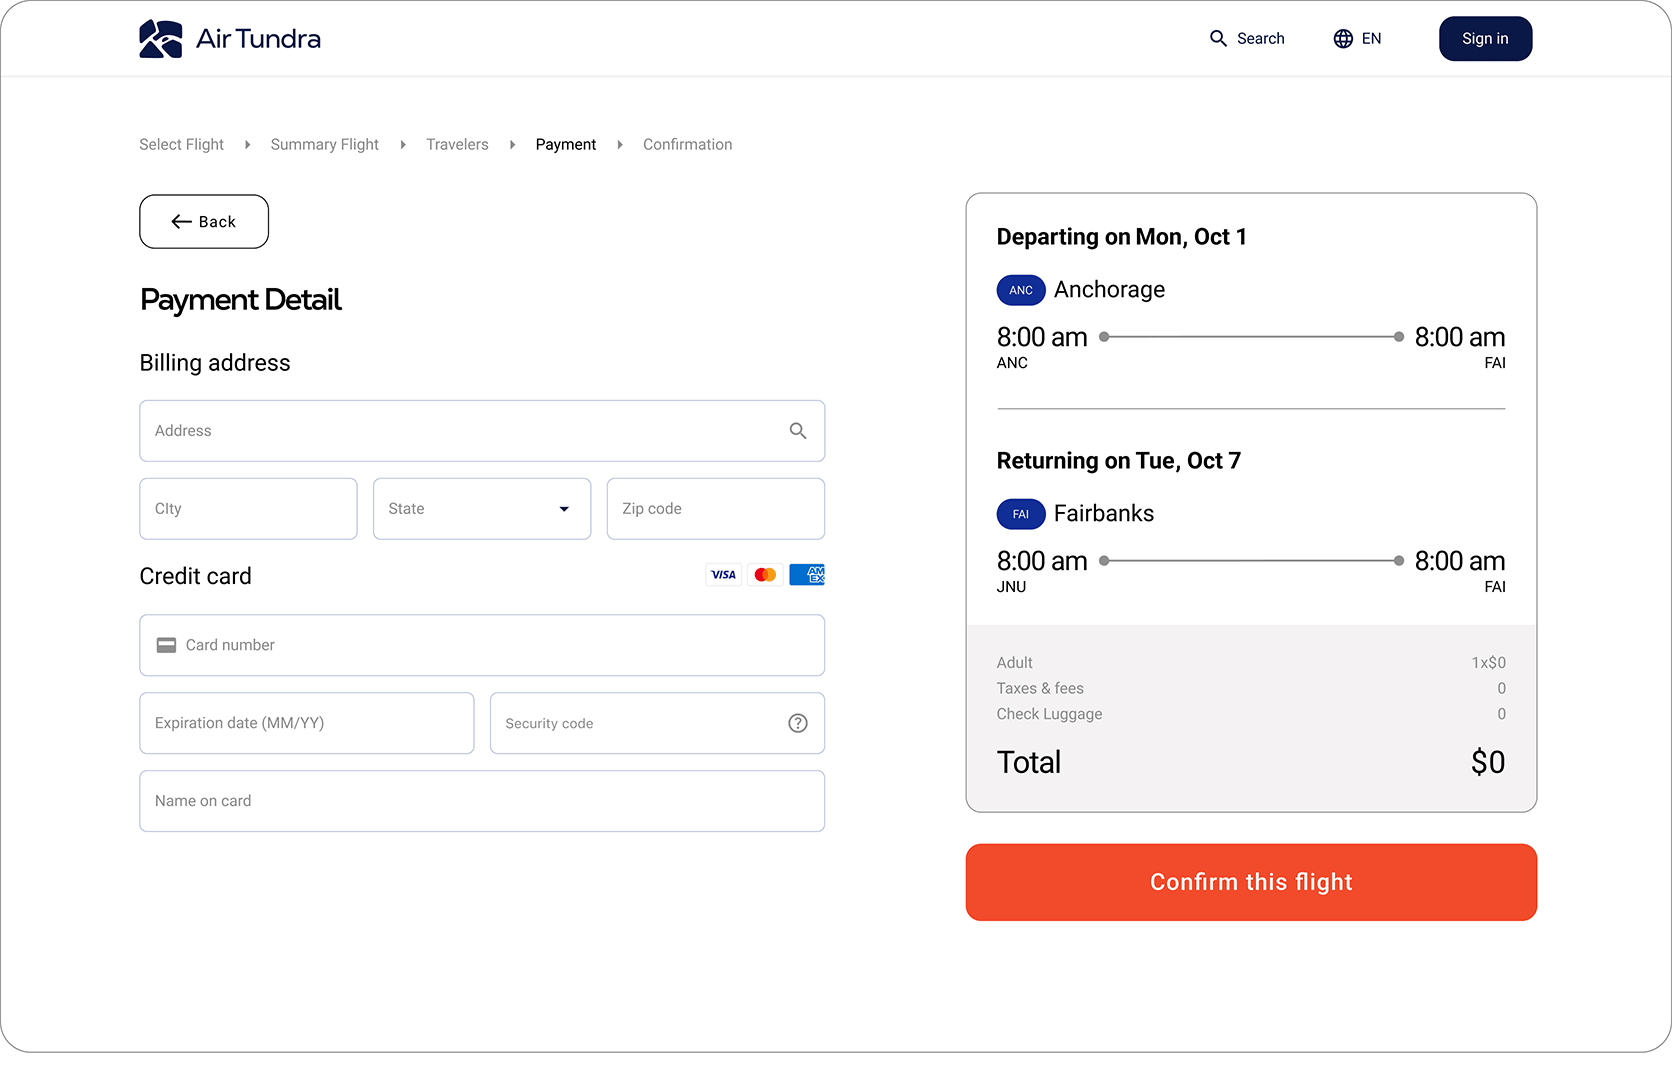Screen dimensions: 1672x1080
Task: Click Confirm this flight button
Action: tap(1251, 882)
